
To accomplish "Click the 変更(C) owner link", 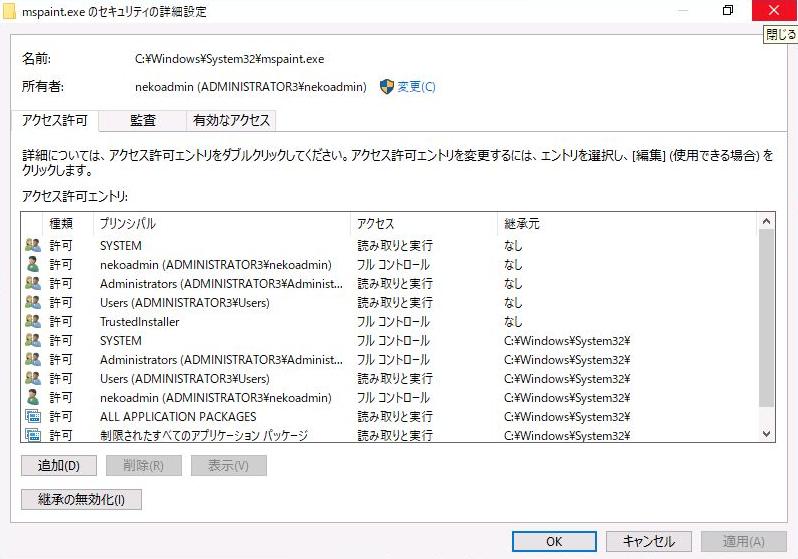I will point(416,87).
